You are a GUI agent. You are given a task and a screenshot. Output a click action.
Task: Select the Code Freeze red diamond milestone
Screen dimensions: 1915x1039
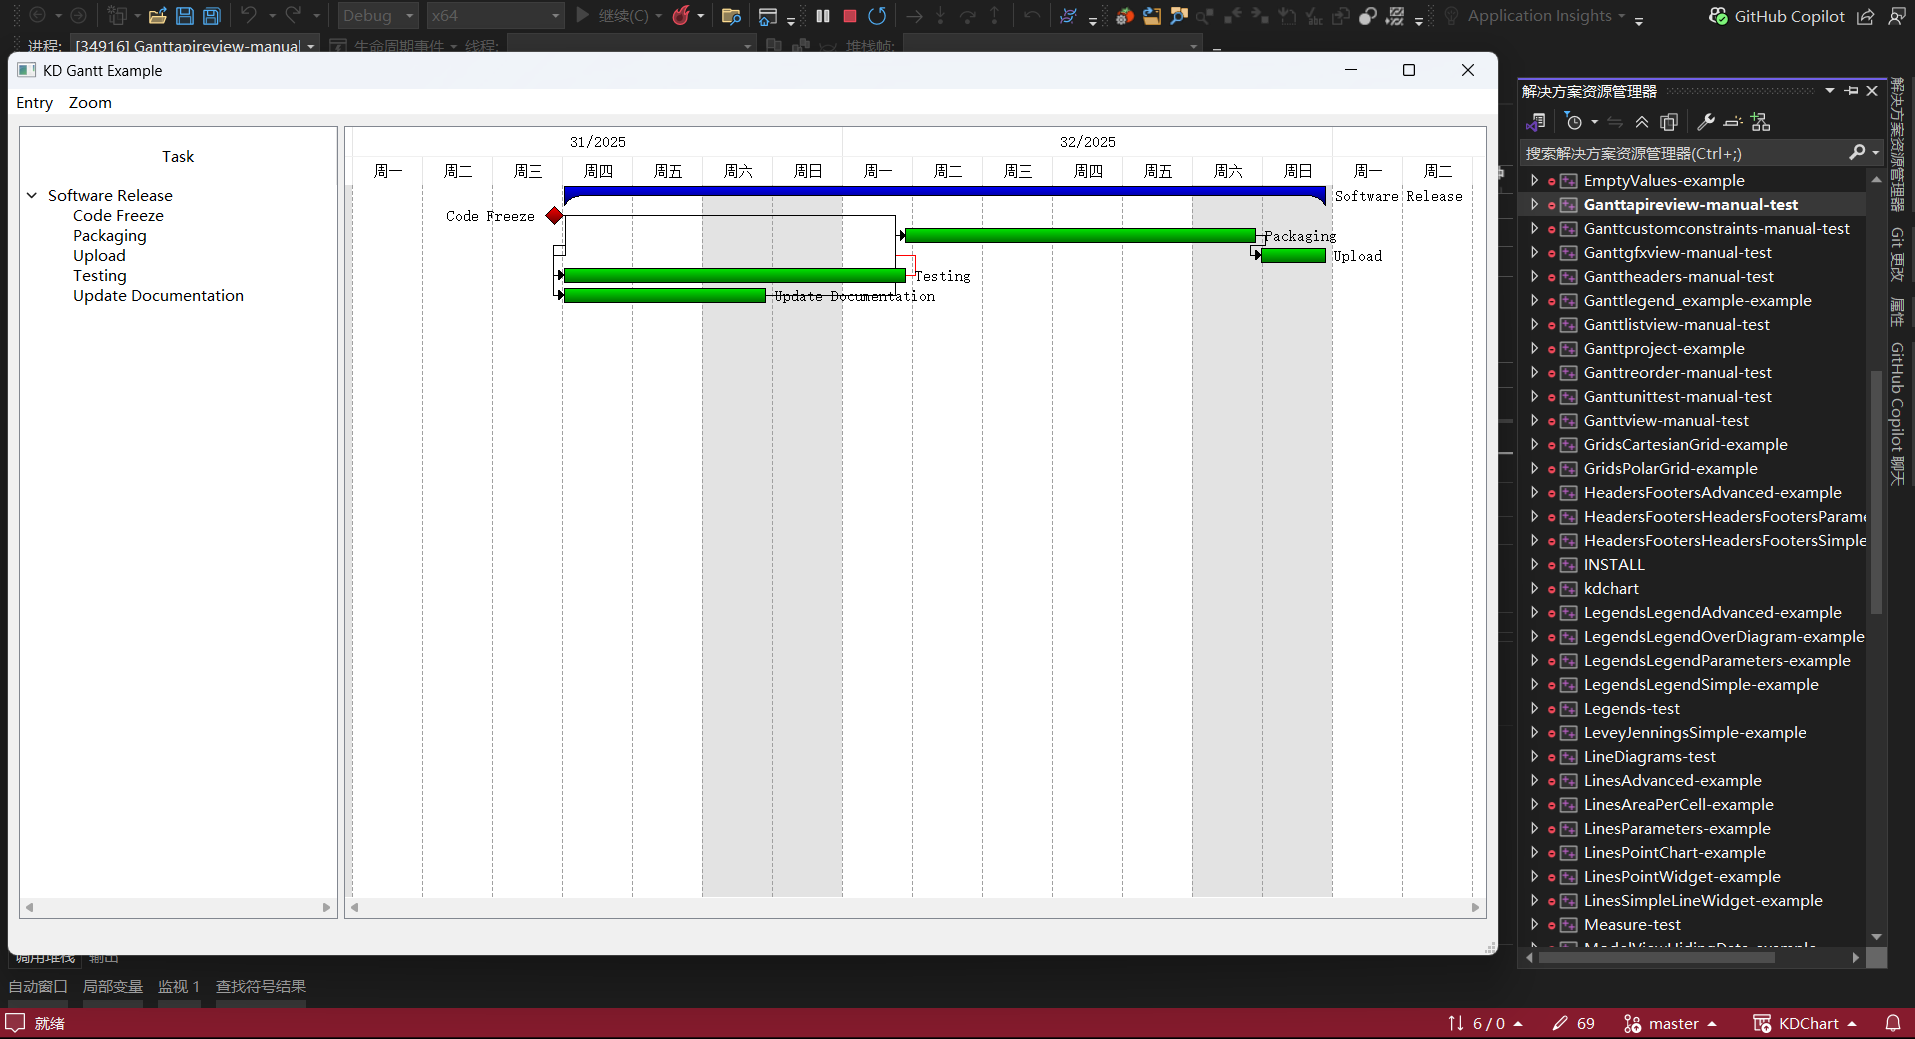click(x=554, y=215)
